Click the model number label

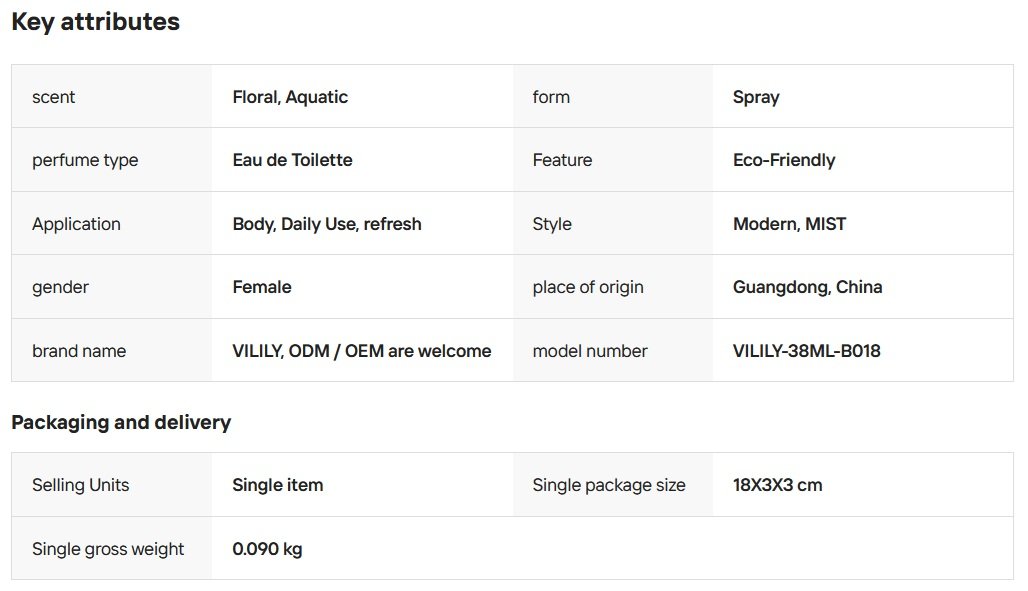(x=590, y=351)
